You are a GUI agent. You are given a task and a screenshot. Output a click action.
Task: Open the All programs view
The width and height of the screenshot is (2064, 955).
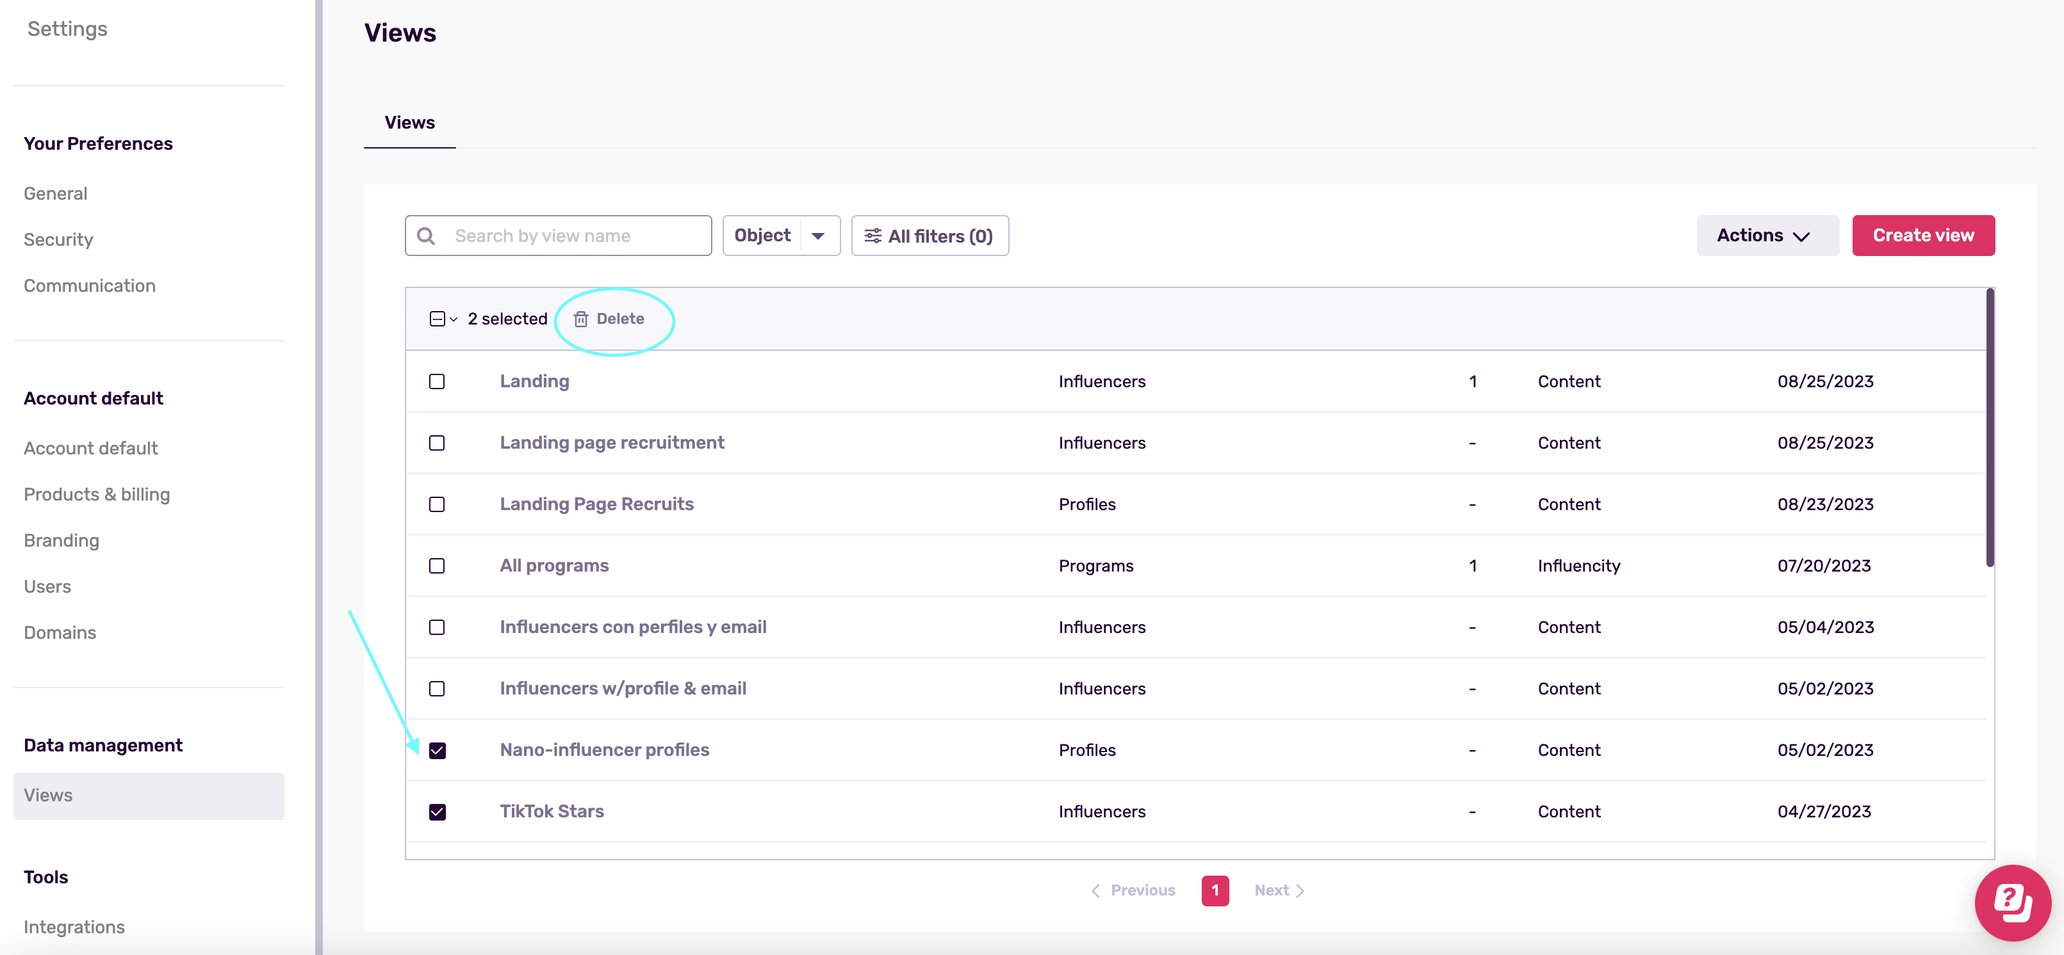[554, 566]
